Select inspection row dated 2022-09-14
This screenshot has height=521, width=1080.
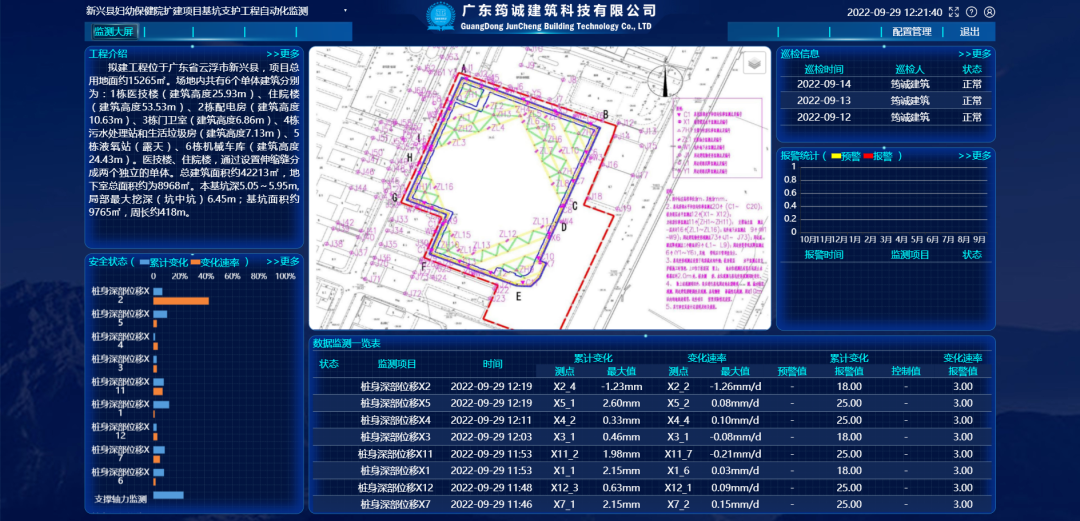click(886, 85)
